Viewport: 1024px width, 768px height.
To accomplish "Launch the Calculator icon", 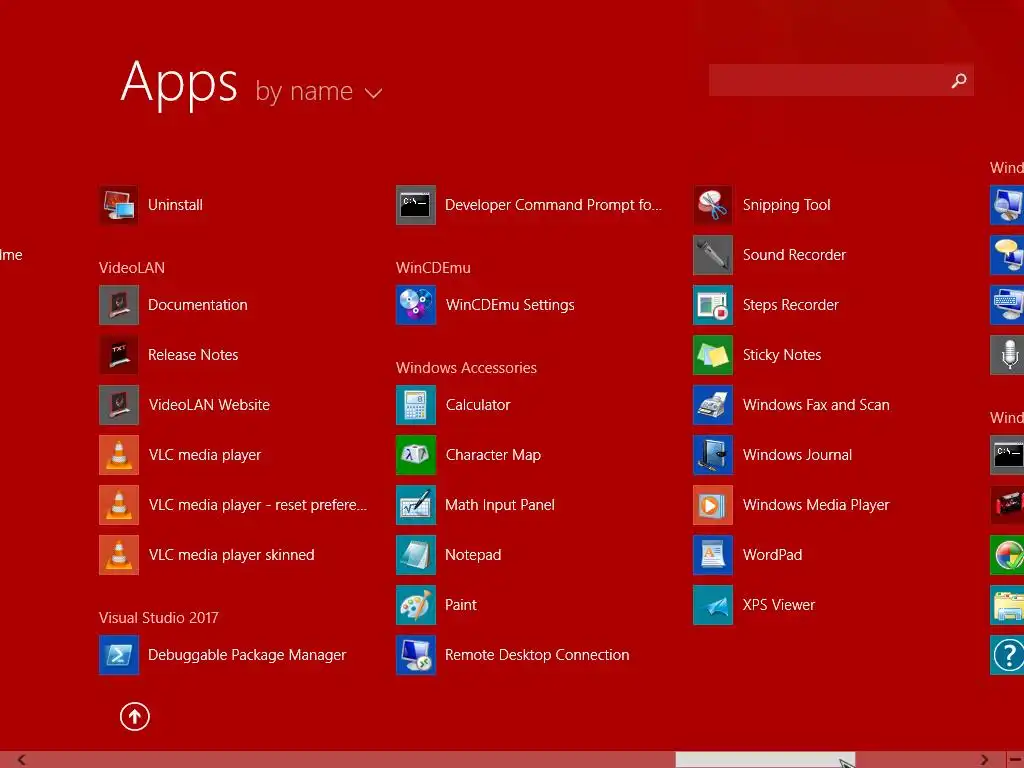I will (416, 405).
